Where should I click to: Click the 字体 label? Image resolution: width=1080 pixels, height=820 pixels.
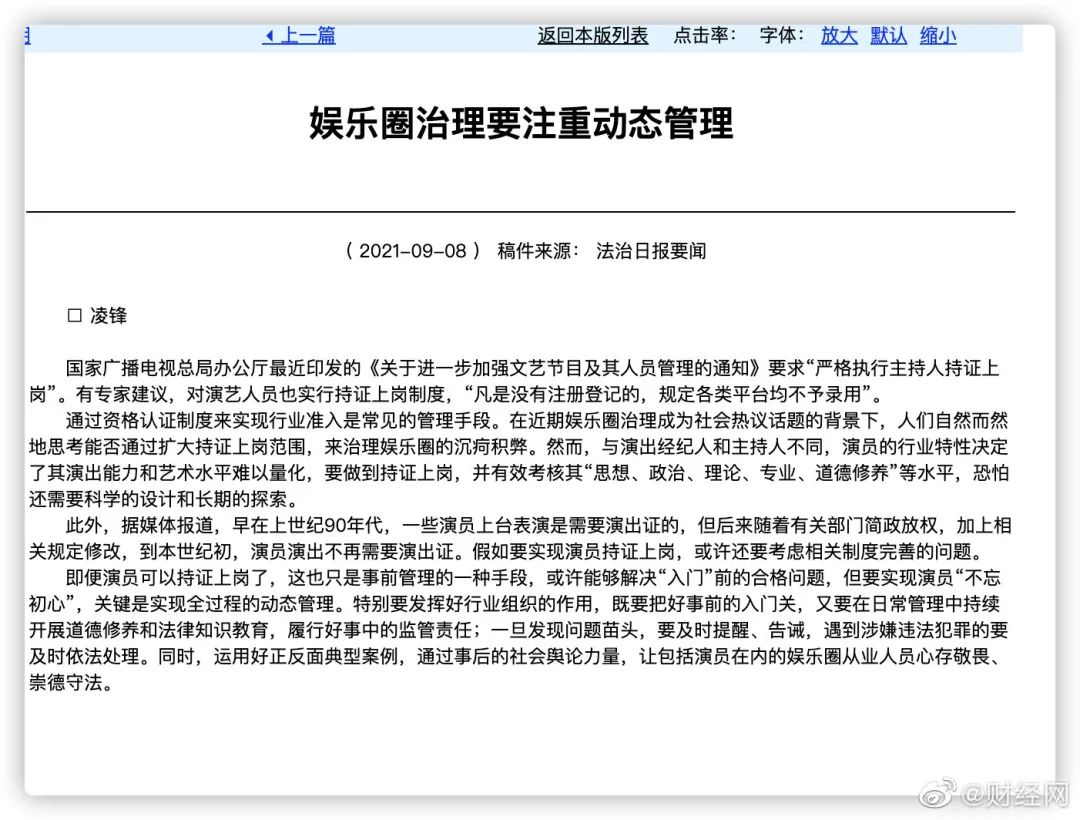[x=781, y=36]
